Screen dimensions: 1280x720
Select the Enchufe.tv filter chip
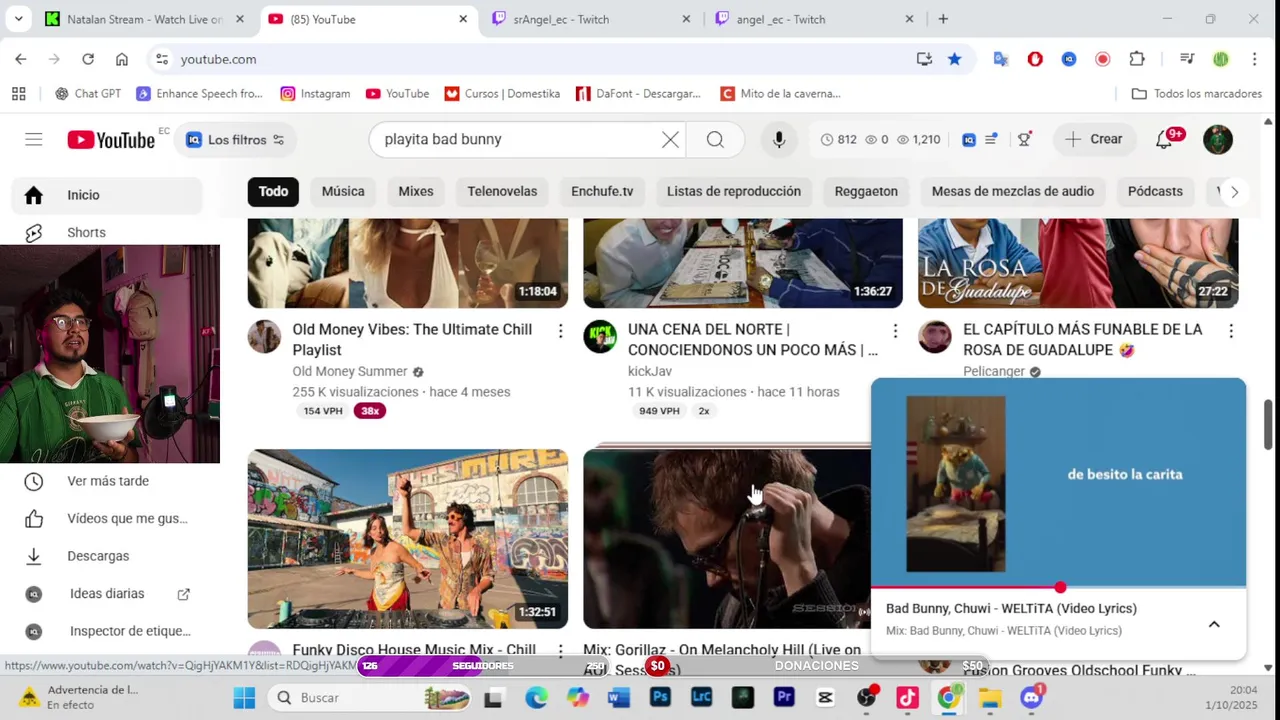(x=602, y=192)
